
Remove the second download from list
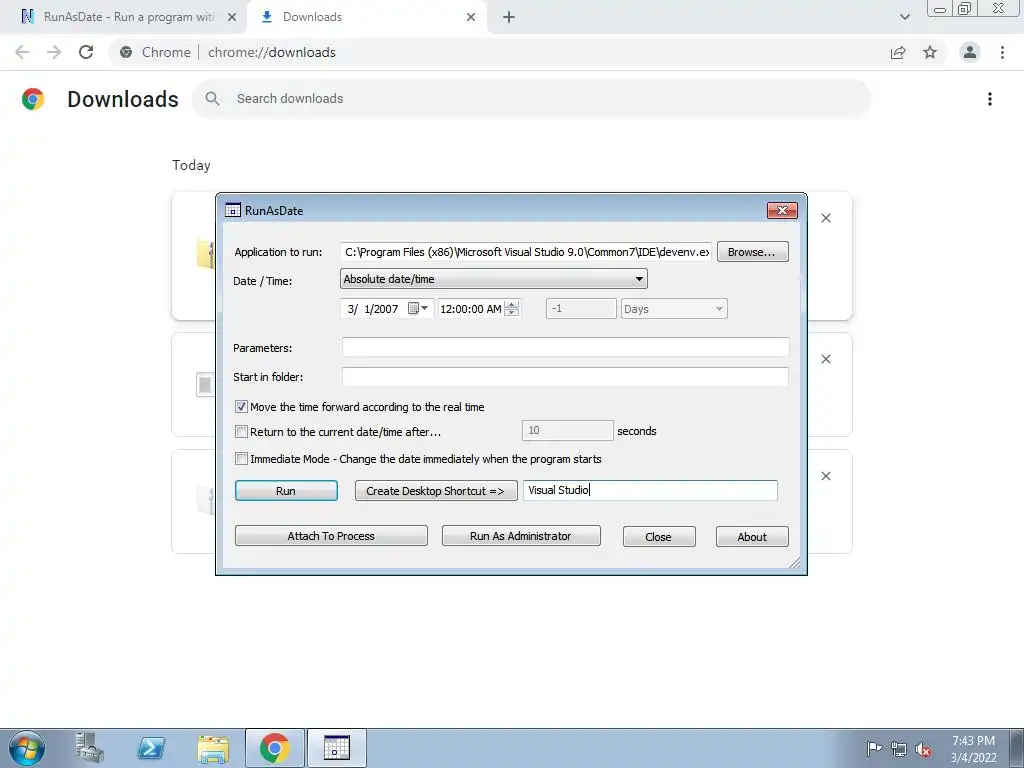point(826,359)
